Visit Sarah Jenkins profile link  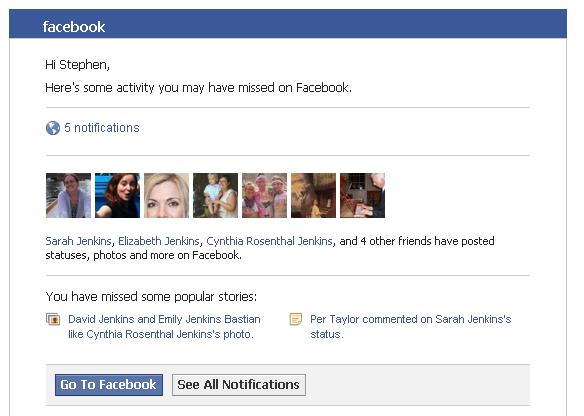point(78,241)
